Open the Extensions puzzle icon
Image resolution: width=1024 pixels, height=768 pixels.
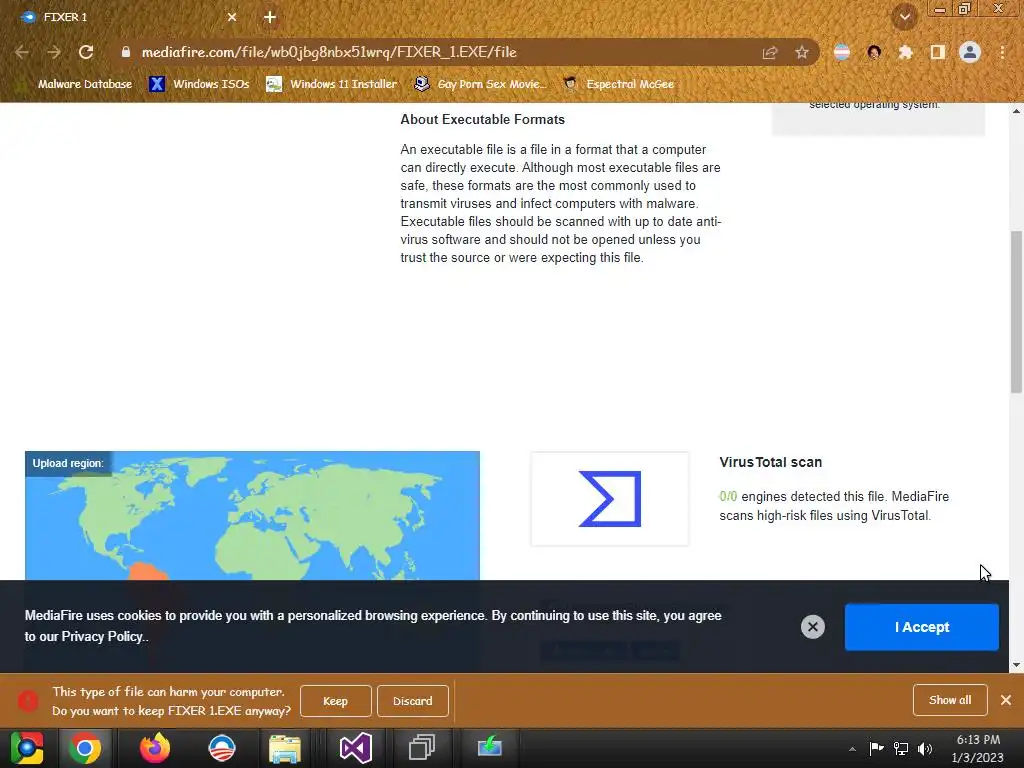tap(905, 52)
